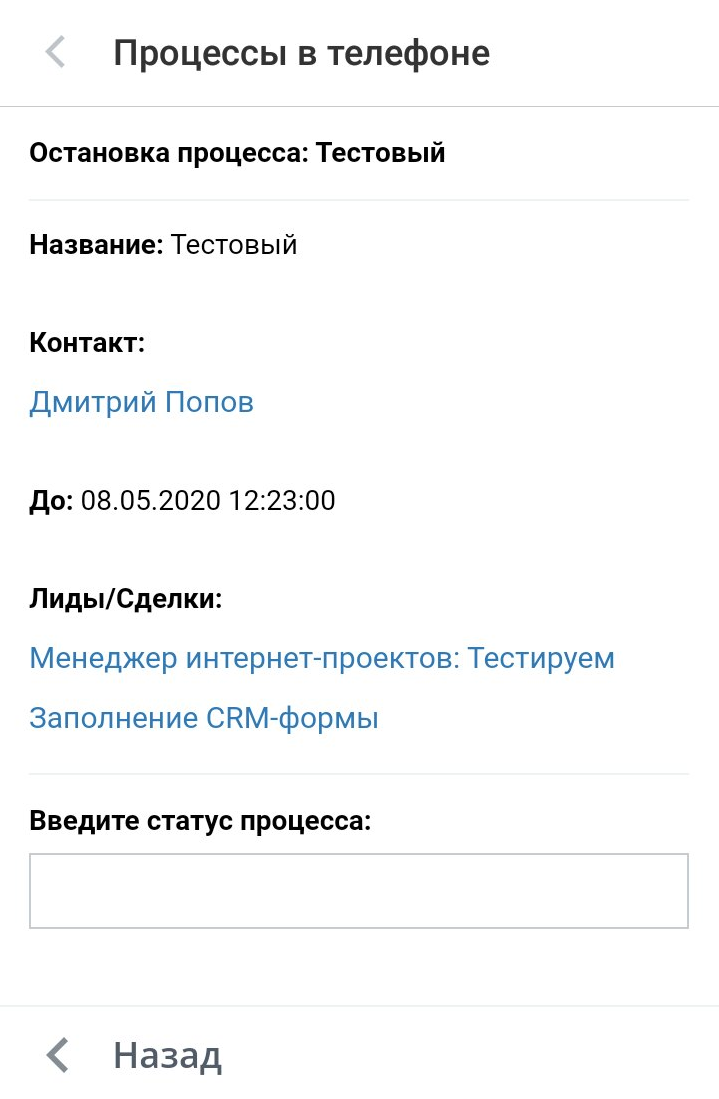Click the Лиды/Сделки: section label
The width and height of the screenshot is (719, 1099).
coord(125,599)
